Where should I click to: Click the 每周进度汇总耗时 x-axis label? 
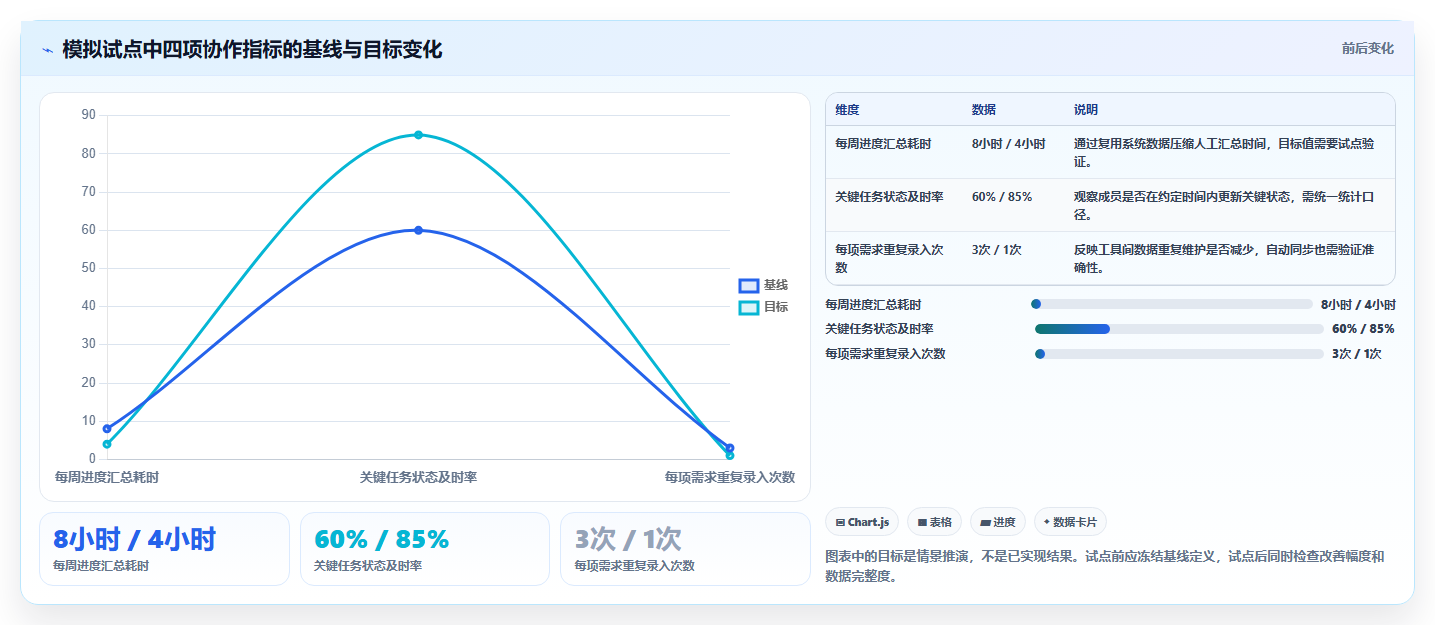point(107,477)
